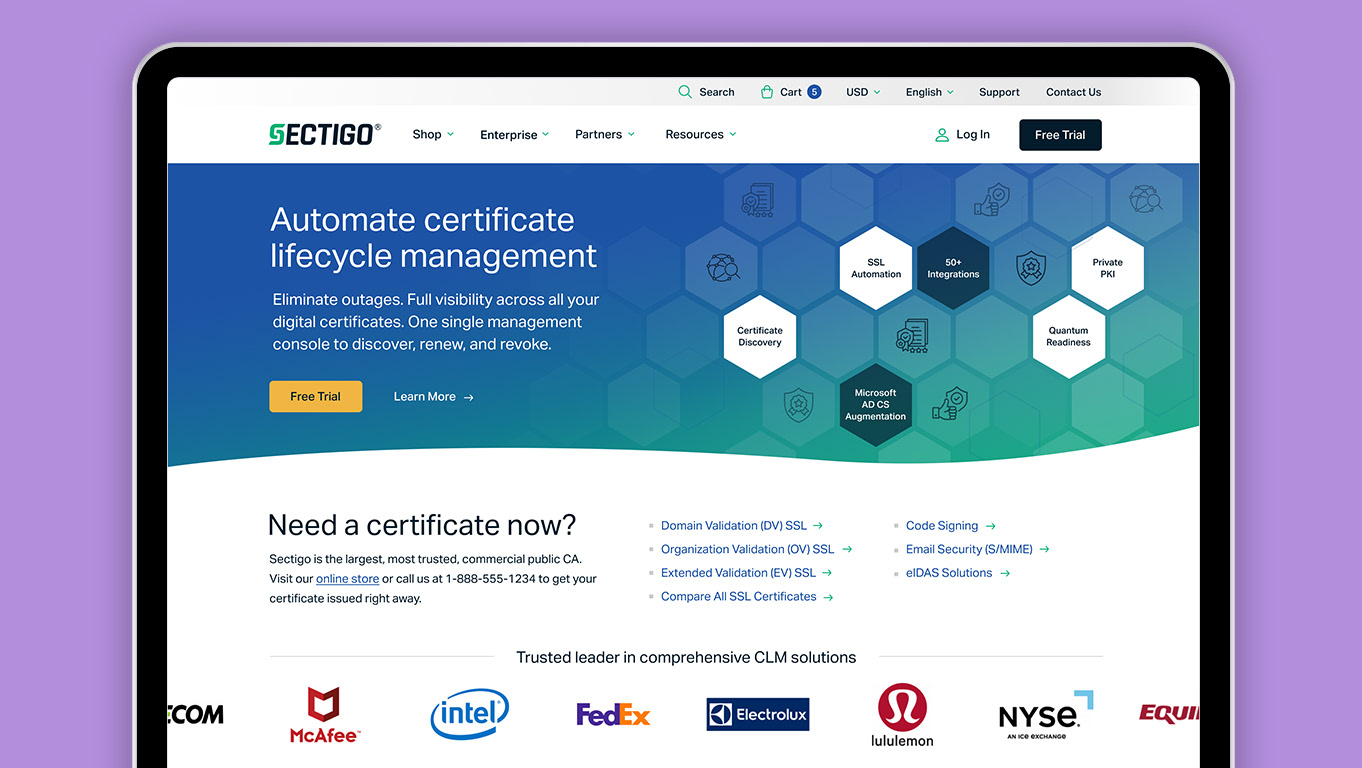Open the Code Signing link
The image size is (1362, 768).
click(942, 526)
